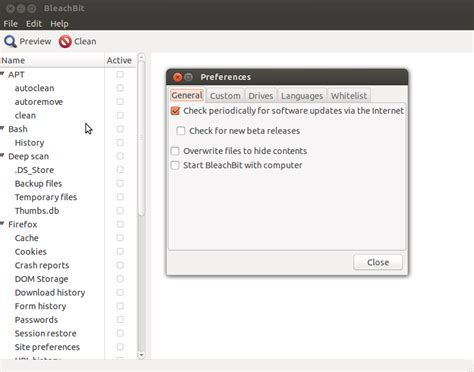Click the red Clean icon
Image resolution: width=474 pixels, height=372 pixels.
click(65, 42)
